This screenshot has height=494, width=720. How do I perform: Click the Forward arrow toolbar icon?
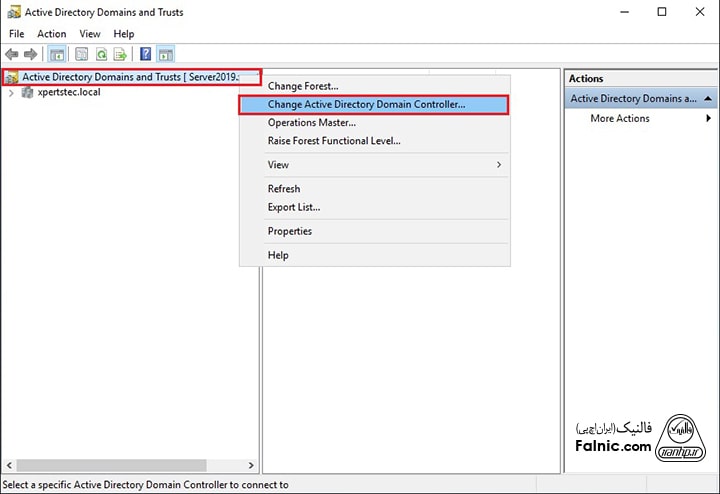(30, 54)
